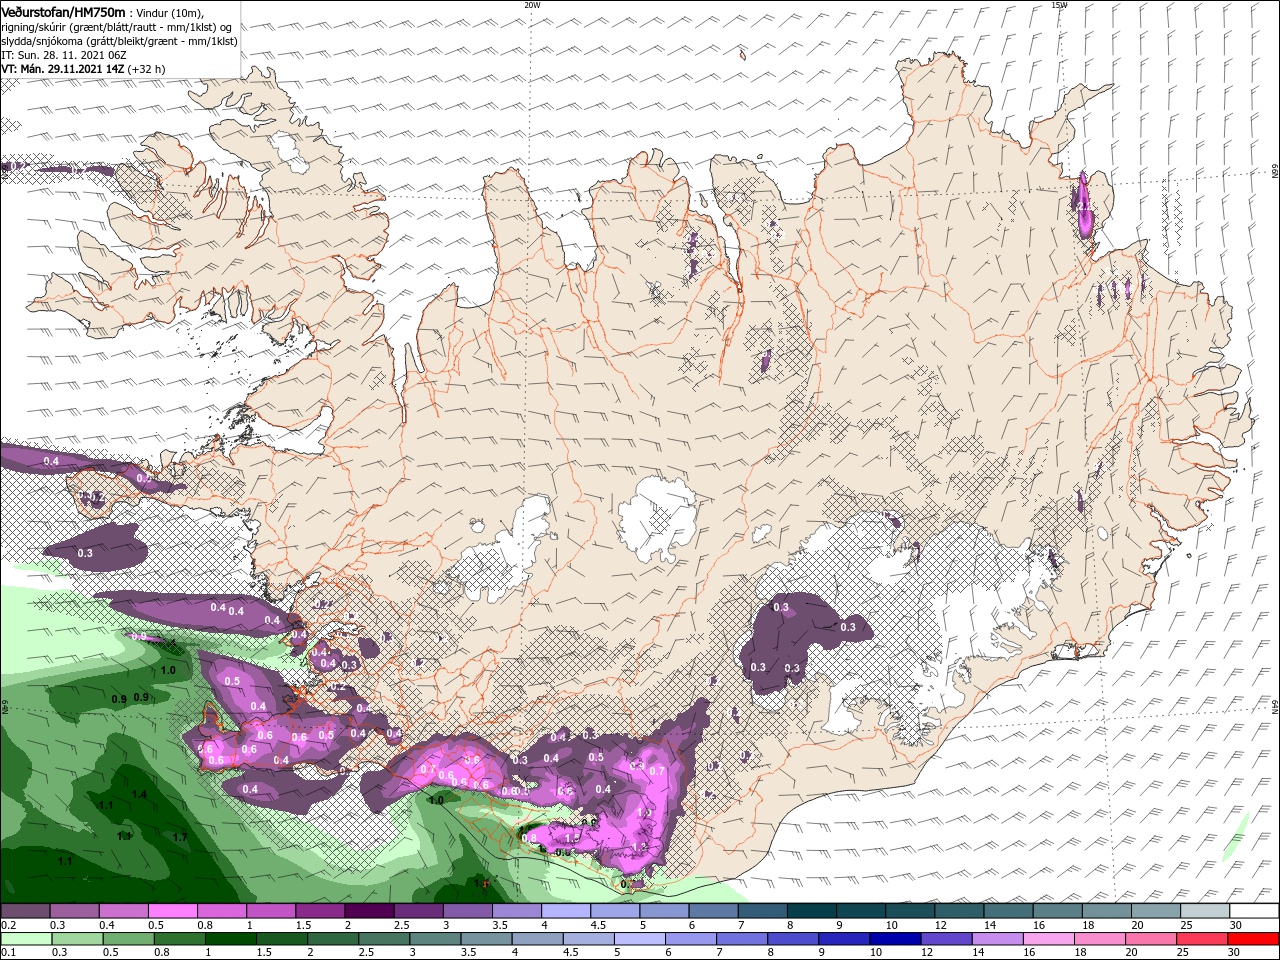Select lower legend row green swatch labeled 0.5

click(x=128, y=939)
